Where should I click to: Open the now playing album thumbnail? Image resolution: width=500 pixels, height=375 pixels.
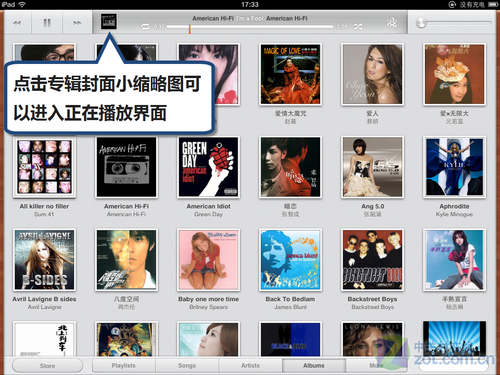coord(109,22)
